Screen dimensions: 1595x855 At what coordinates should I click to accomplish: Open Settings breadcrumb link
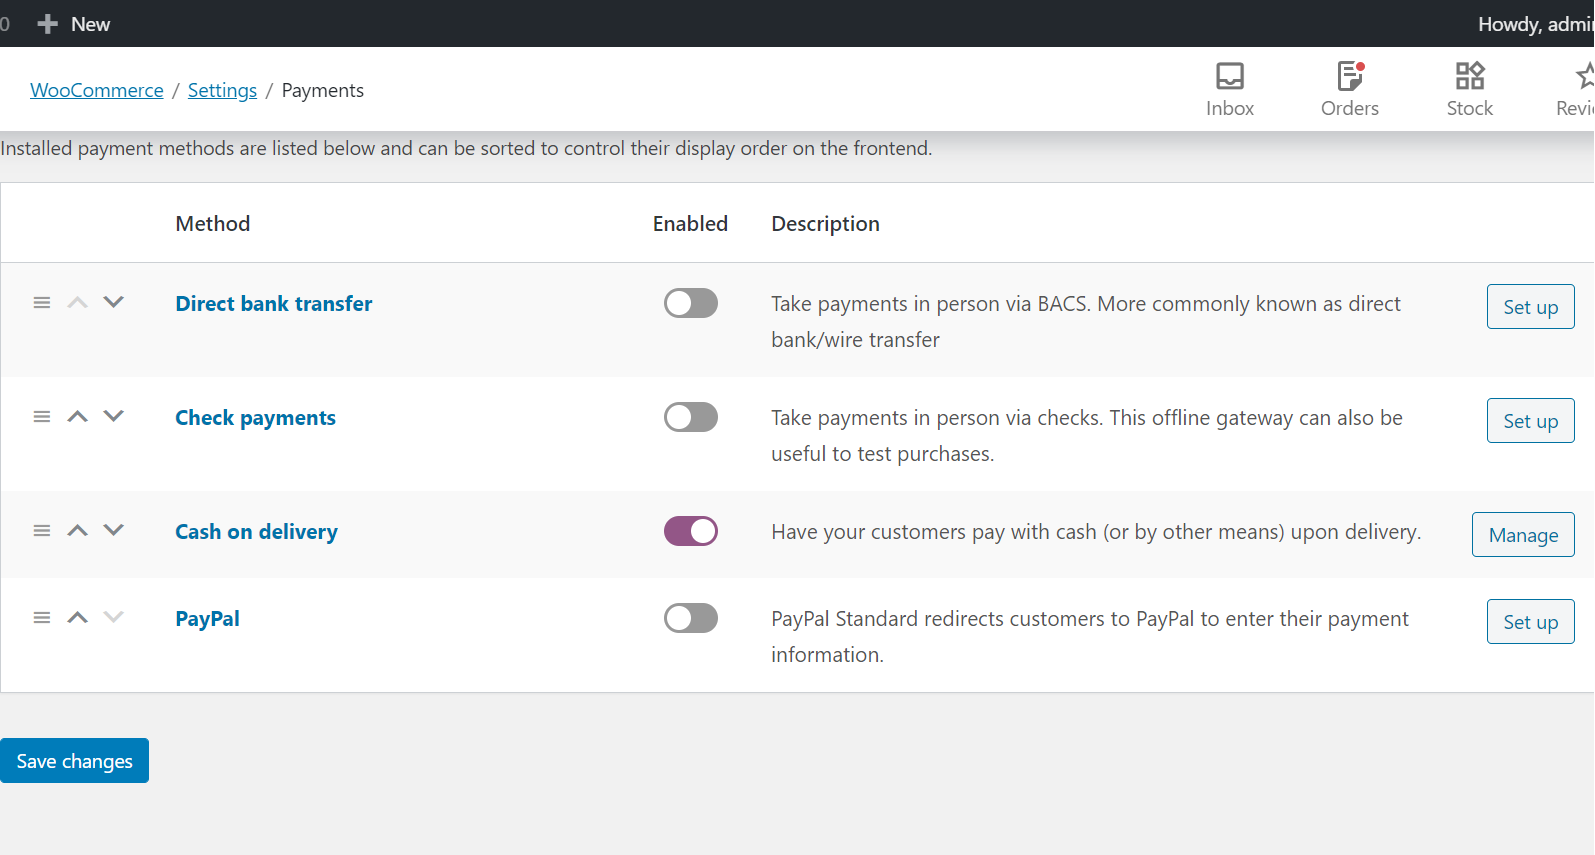pos(222,90)
